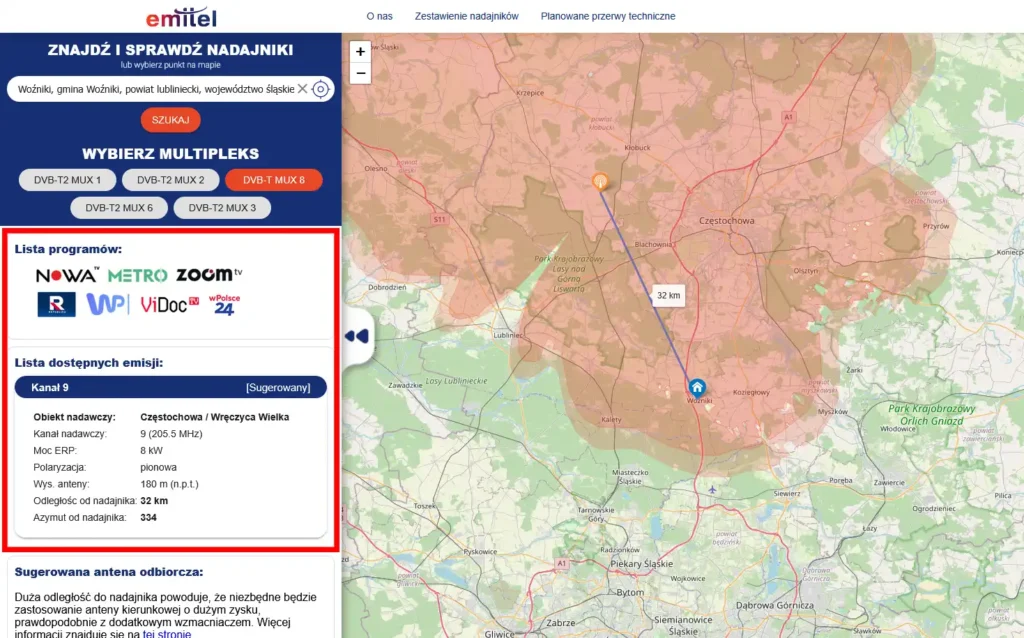The height and width of the screenshot is (638, 1024).
Task: Use the locate-me crosshair icon
Action: (321, 89)
